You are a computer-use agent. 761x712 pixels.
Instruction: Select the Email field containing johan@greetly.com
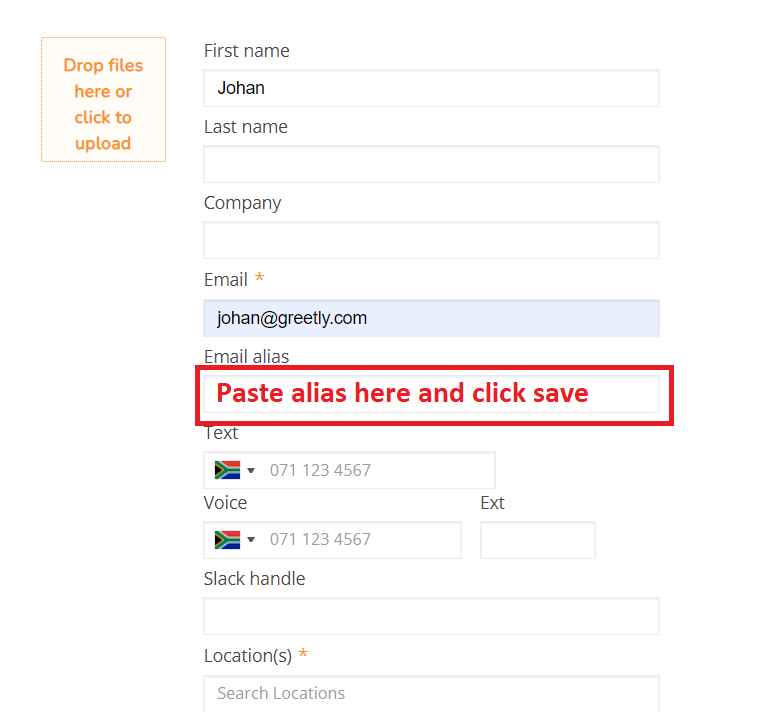(x=431, y=318)
